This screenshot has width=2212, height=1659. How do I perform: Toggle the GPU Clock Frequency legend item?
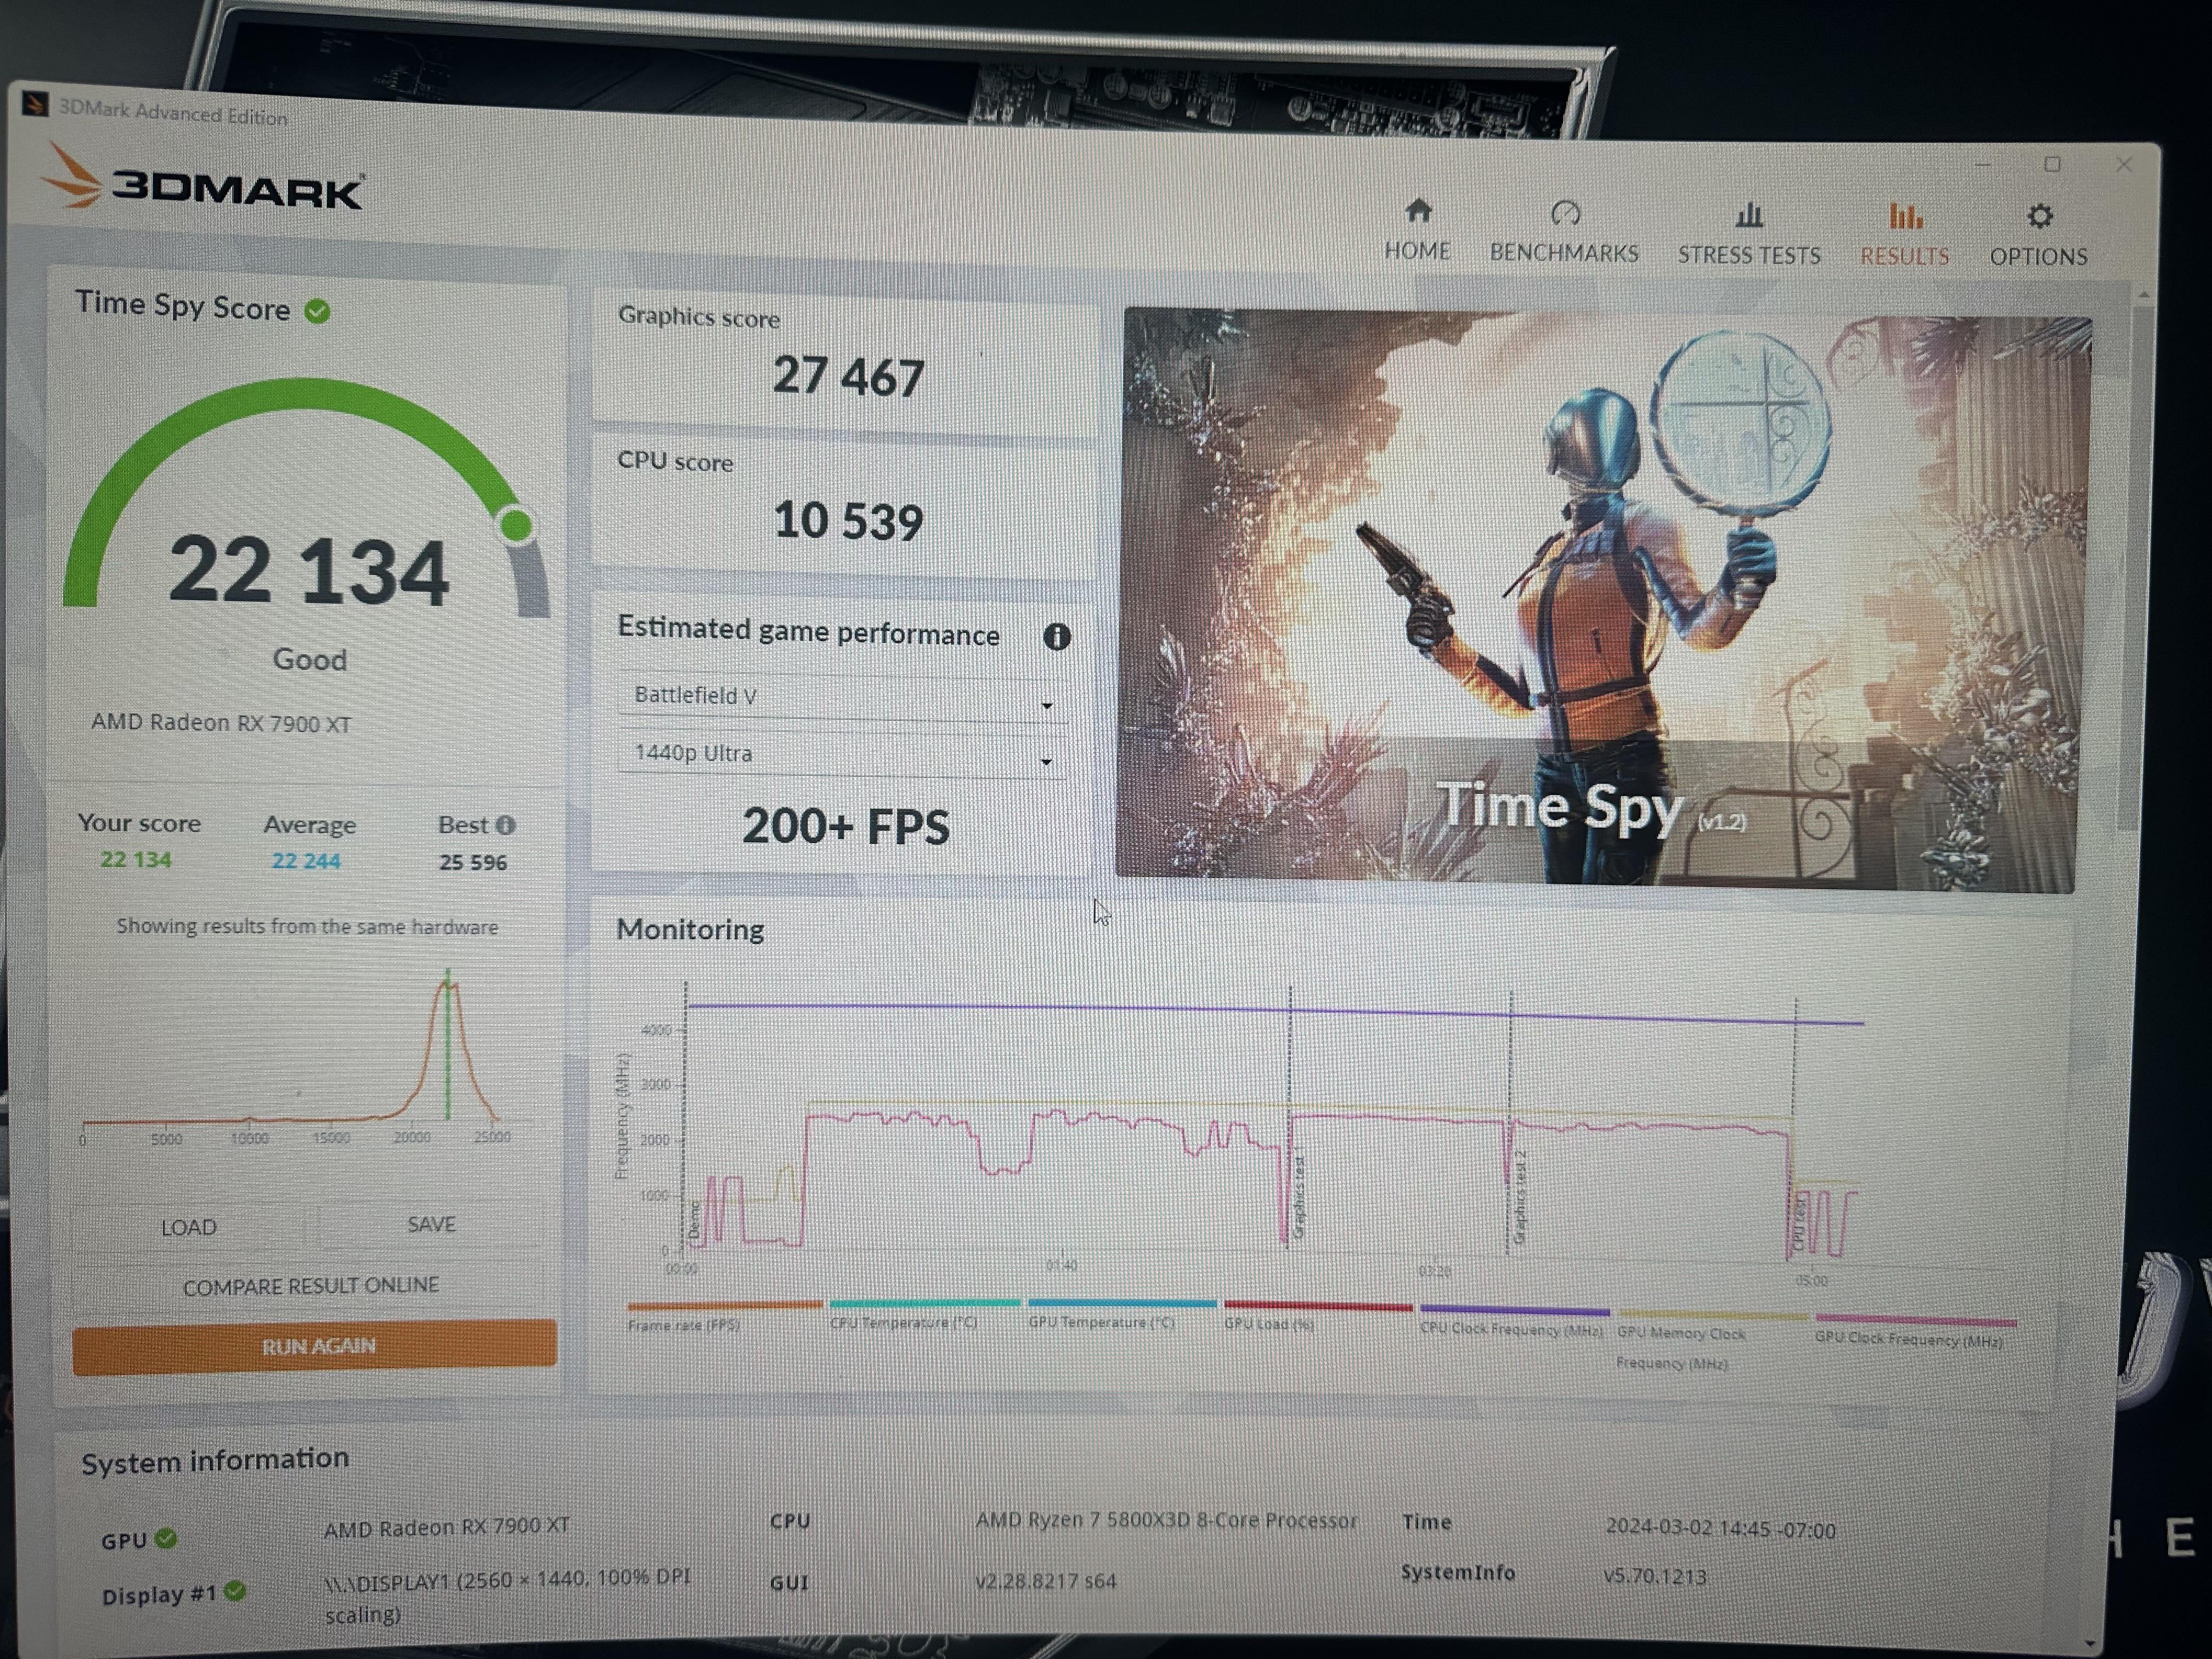(1915, 1332)
